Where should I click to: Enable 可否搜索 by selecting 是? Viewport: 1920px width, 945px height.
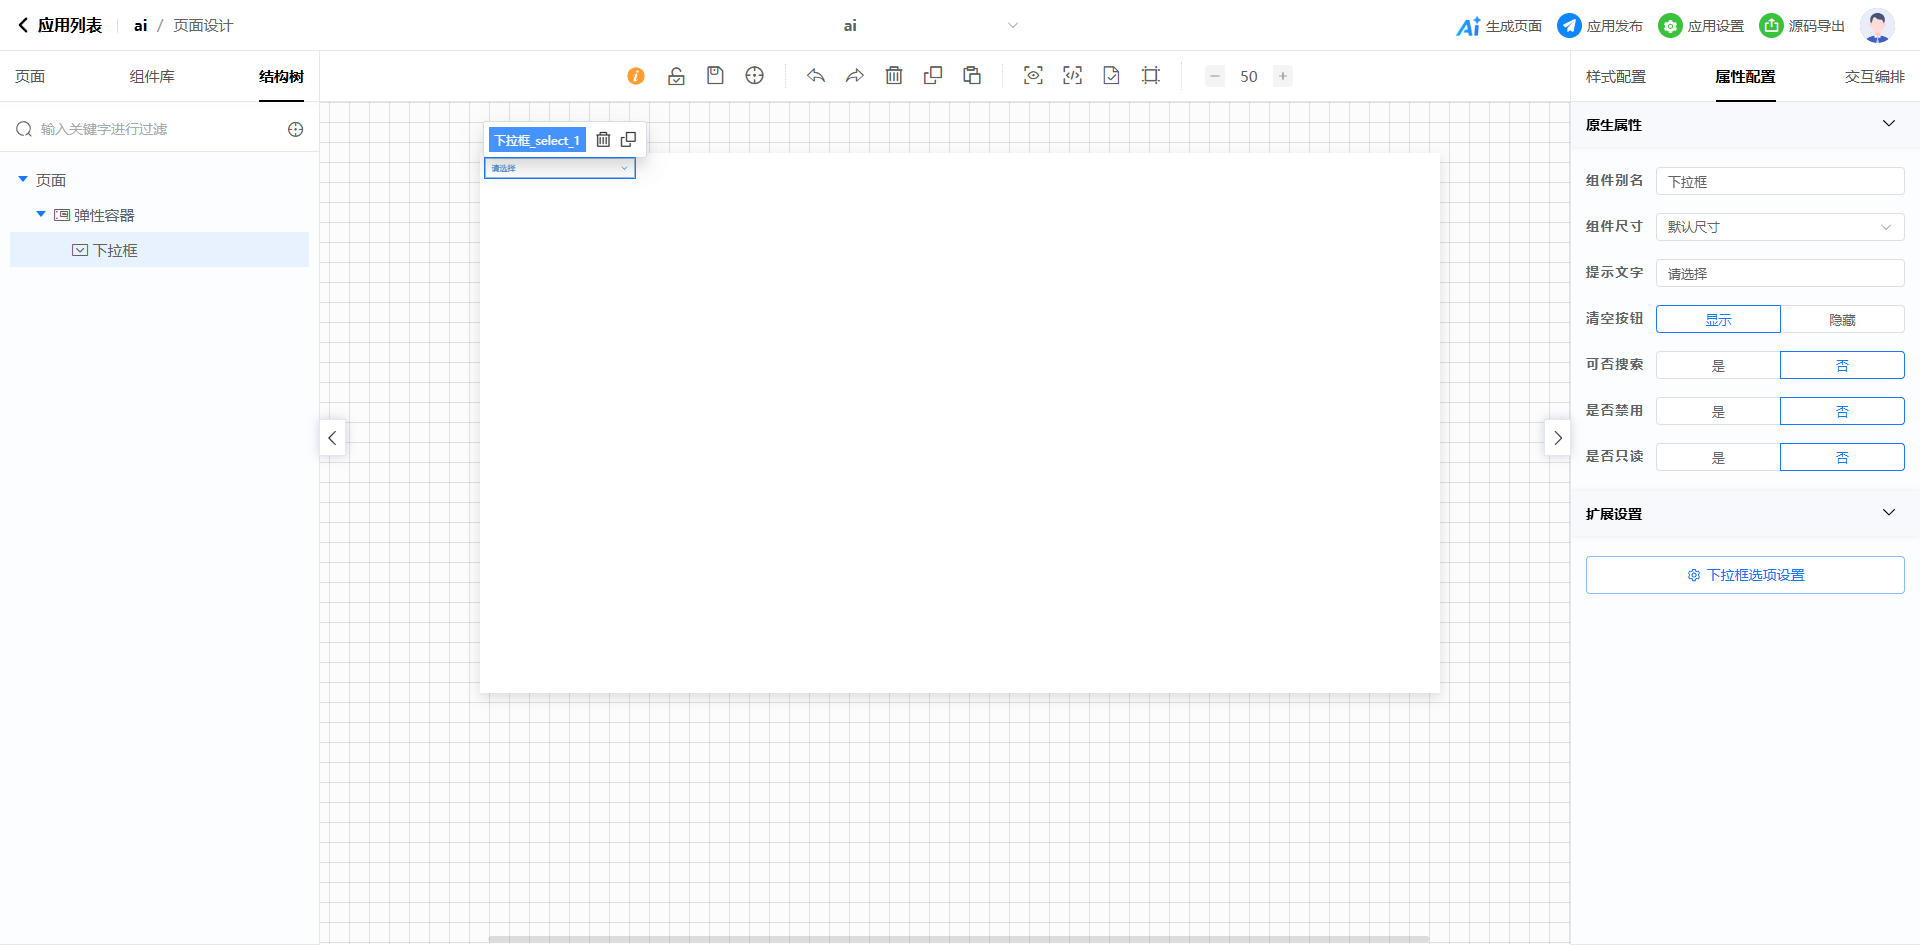(x=1718, y=366)
